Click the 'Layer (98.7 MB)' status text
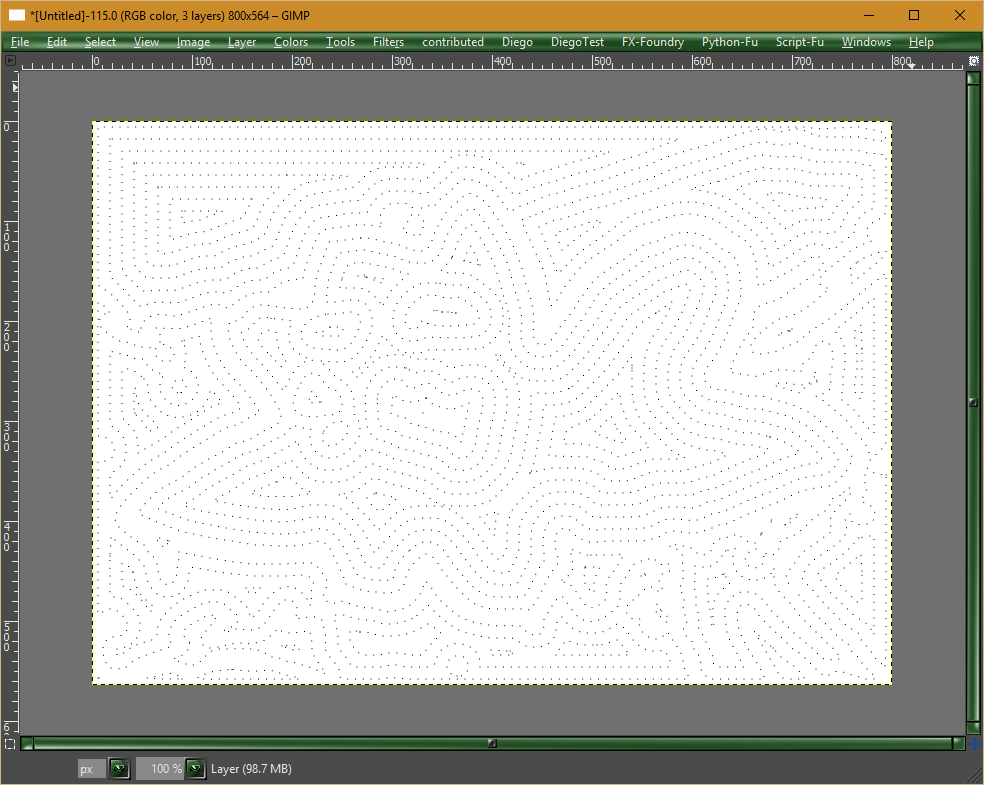 (251, 769)
